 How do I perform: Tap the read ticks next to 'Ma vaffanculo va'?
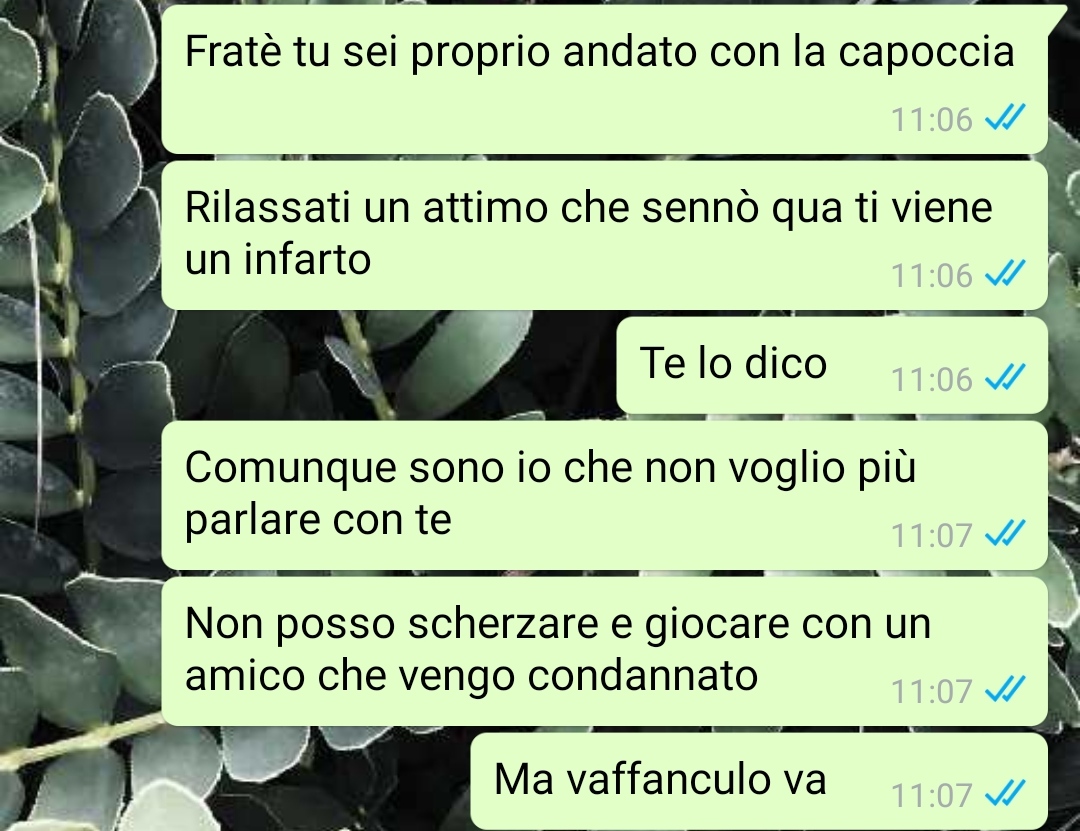pyautogui.click(x=1006, y=794)
